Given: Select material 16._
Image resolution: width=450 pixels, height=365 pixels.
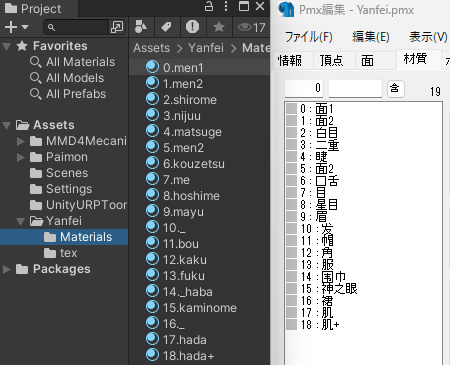Looking at the screenshot, I should 199,324.
